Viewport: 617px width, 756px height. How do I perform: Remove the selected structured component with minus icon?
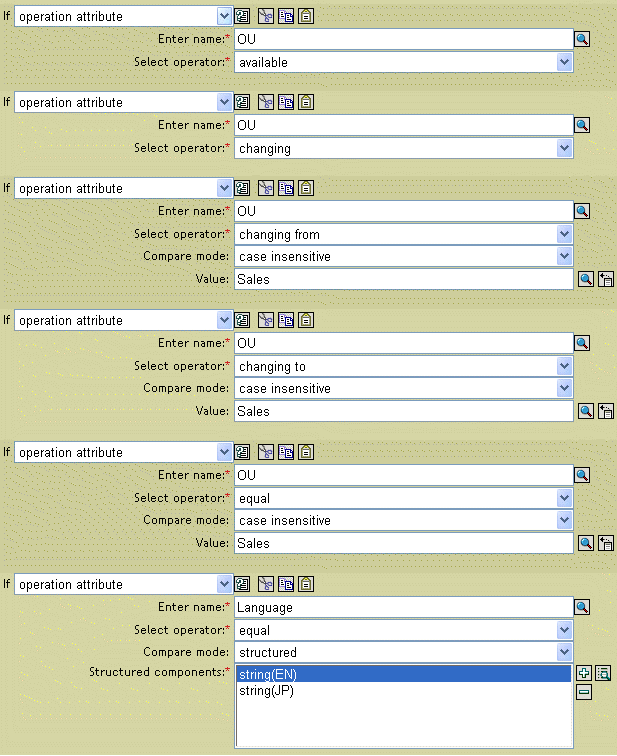point(585,692)
